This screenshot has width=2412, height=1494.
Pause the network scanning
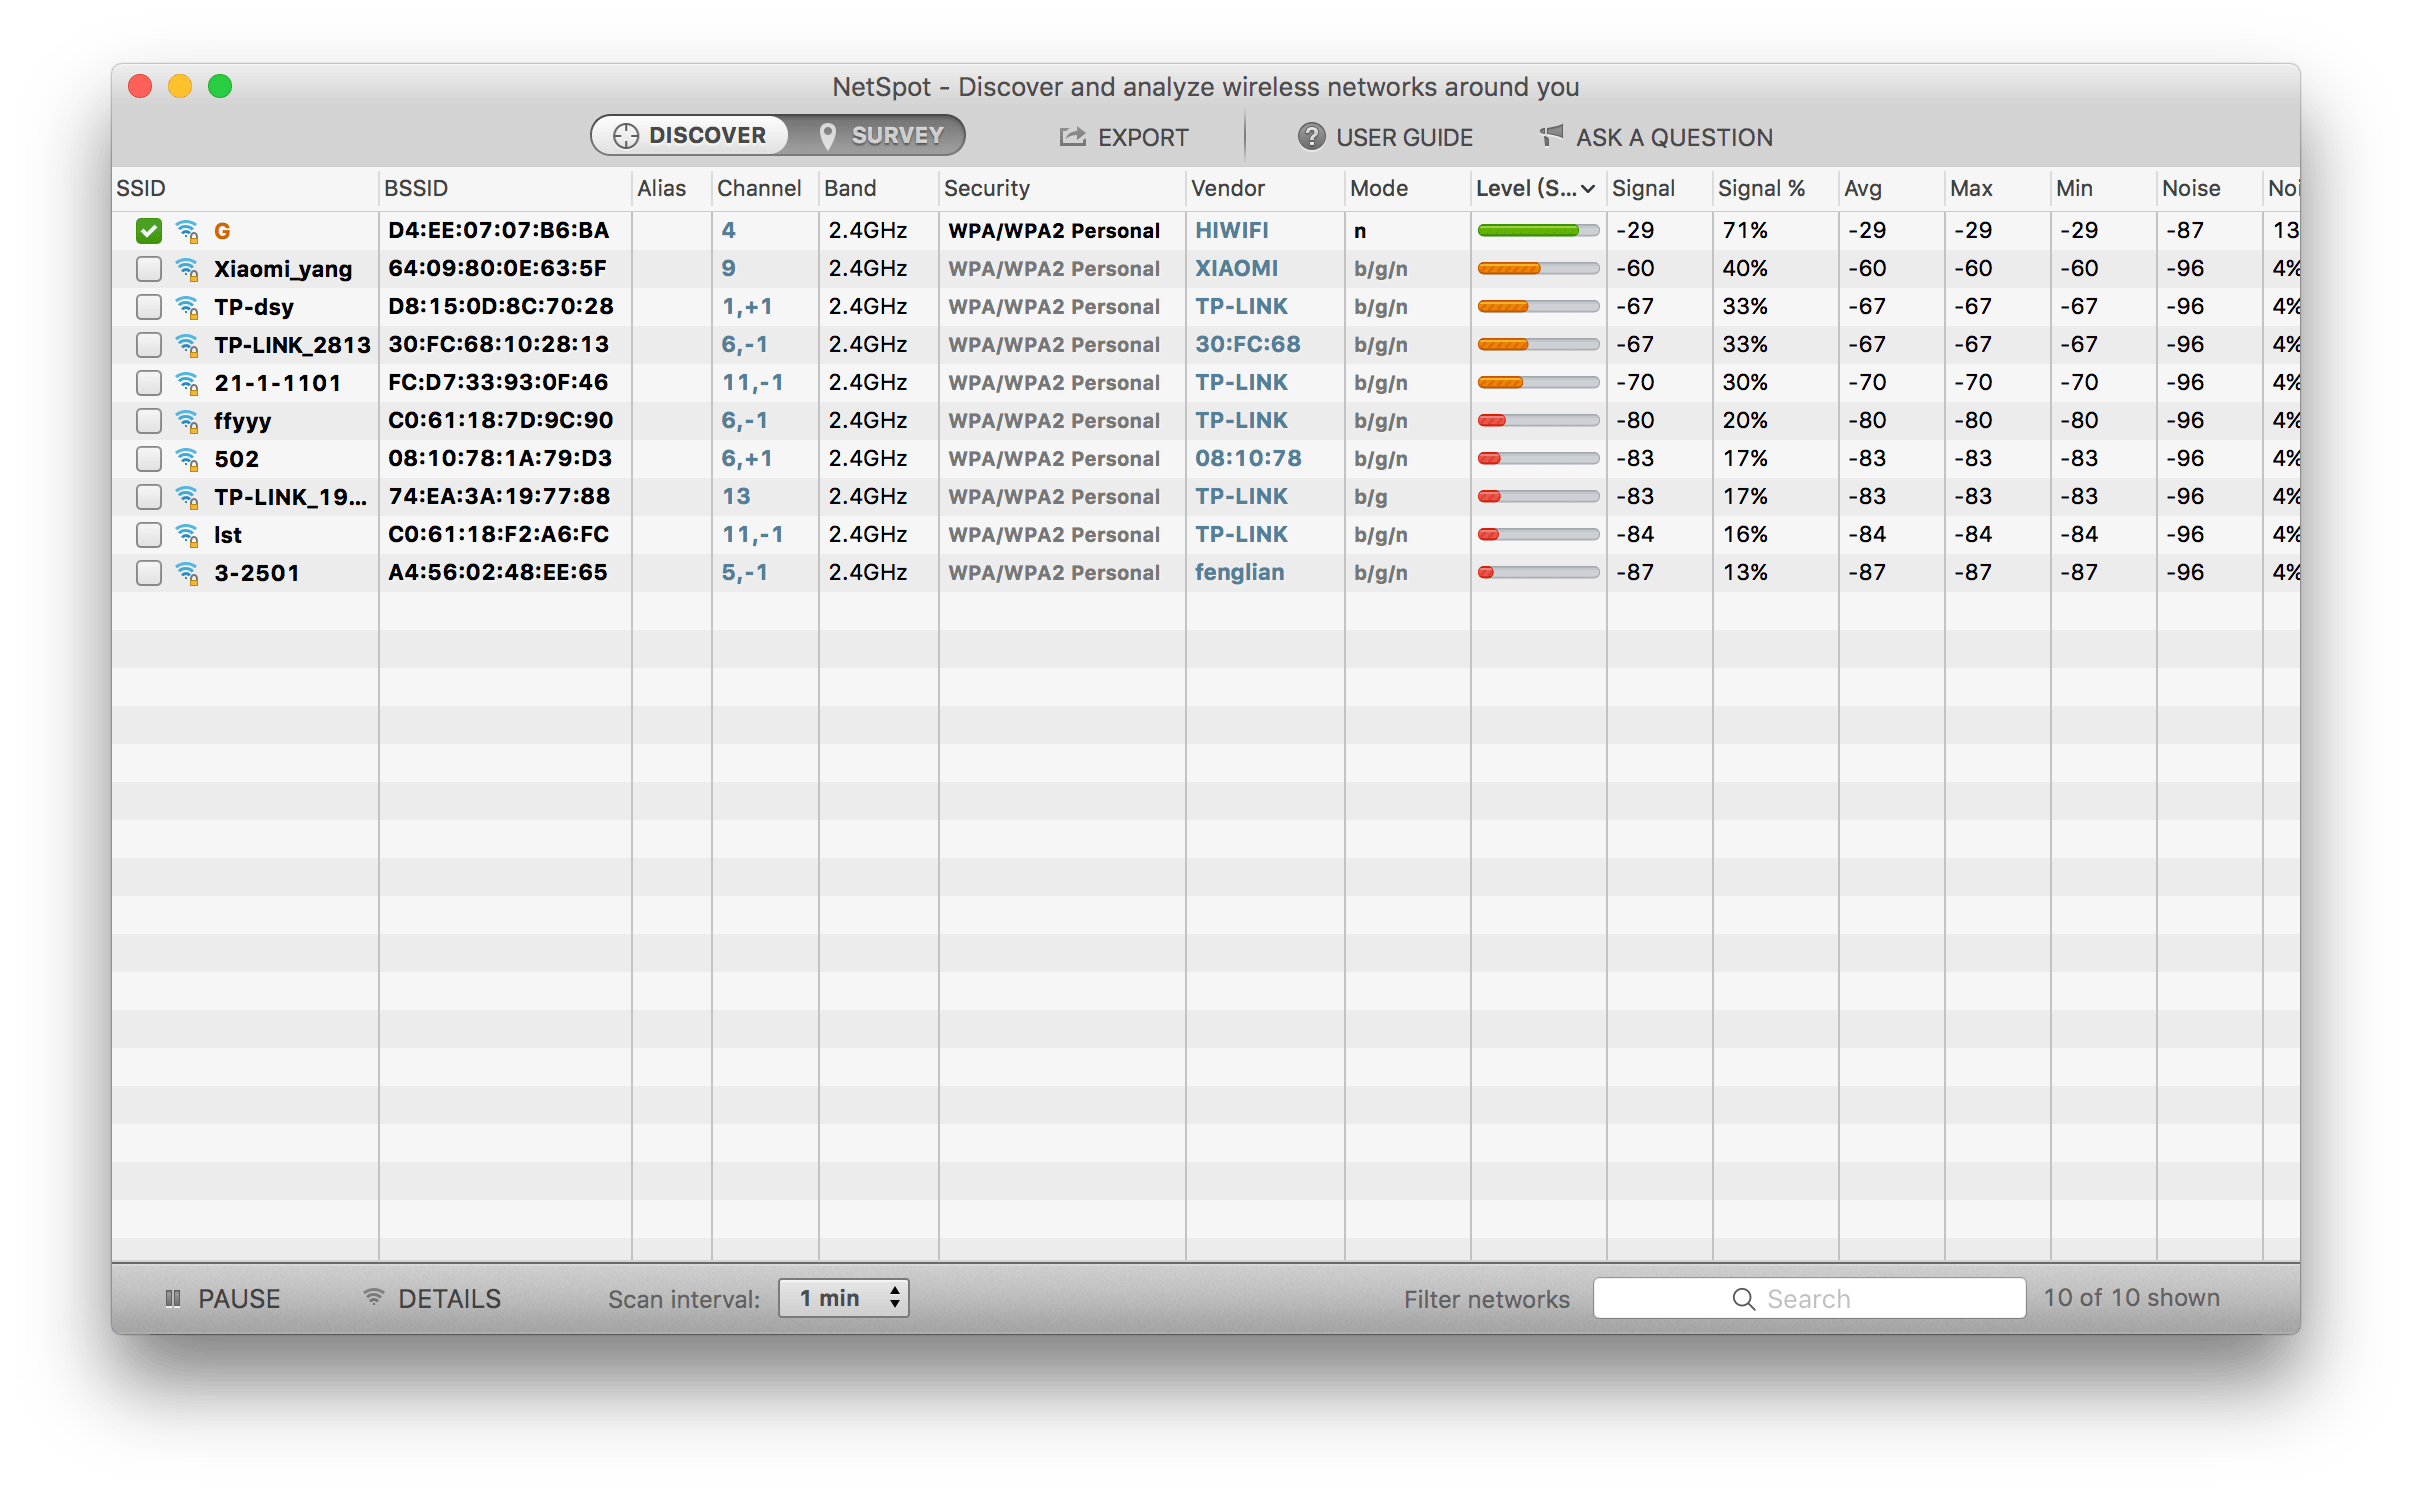(223, 1298)
